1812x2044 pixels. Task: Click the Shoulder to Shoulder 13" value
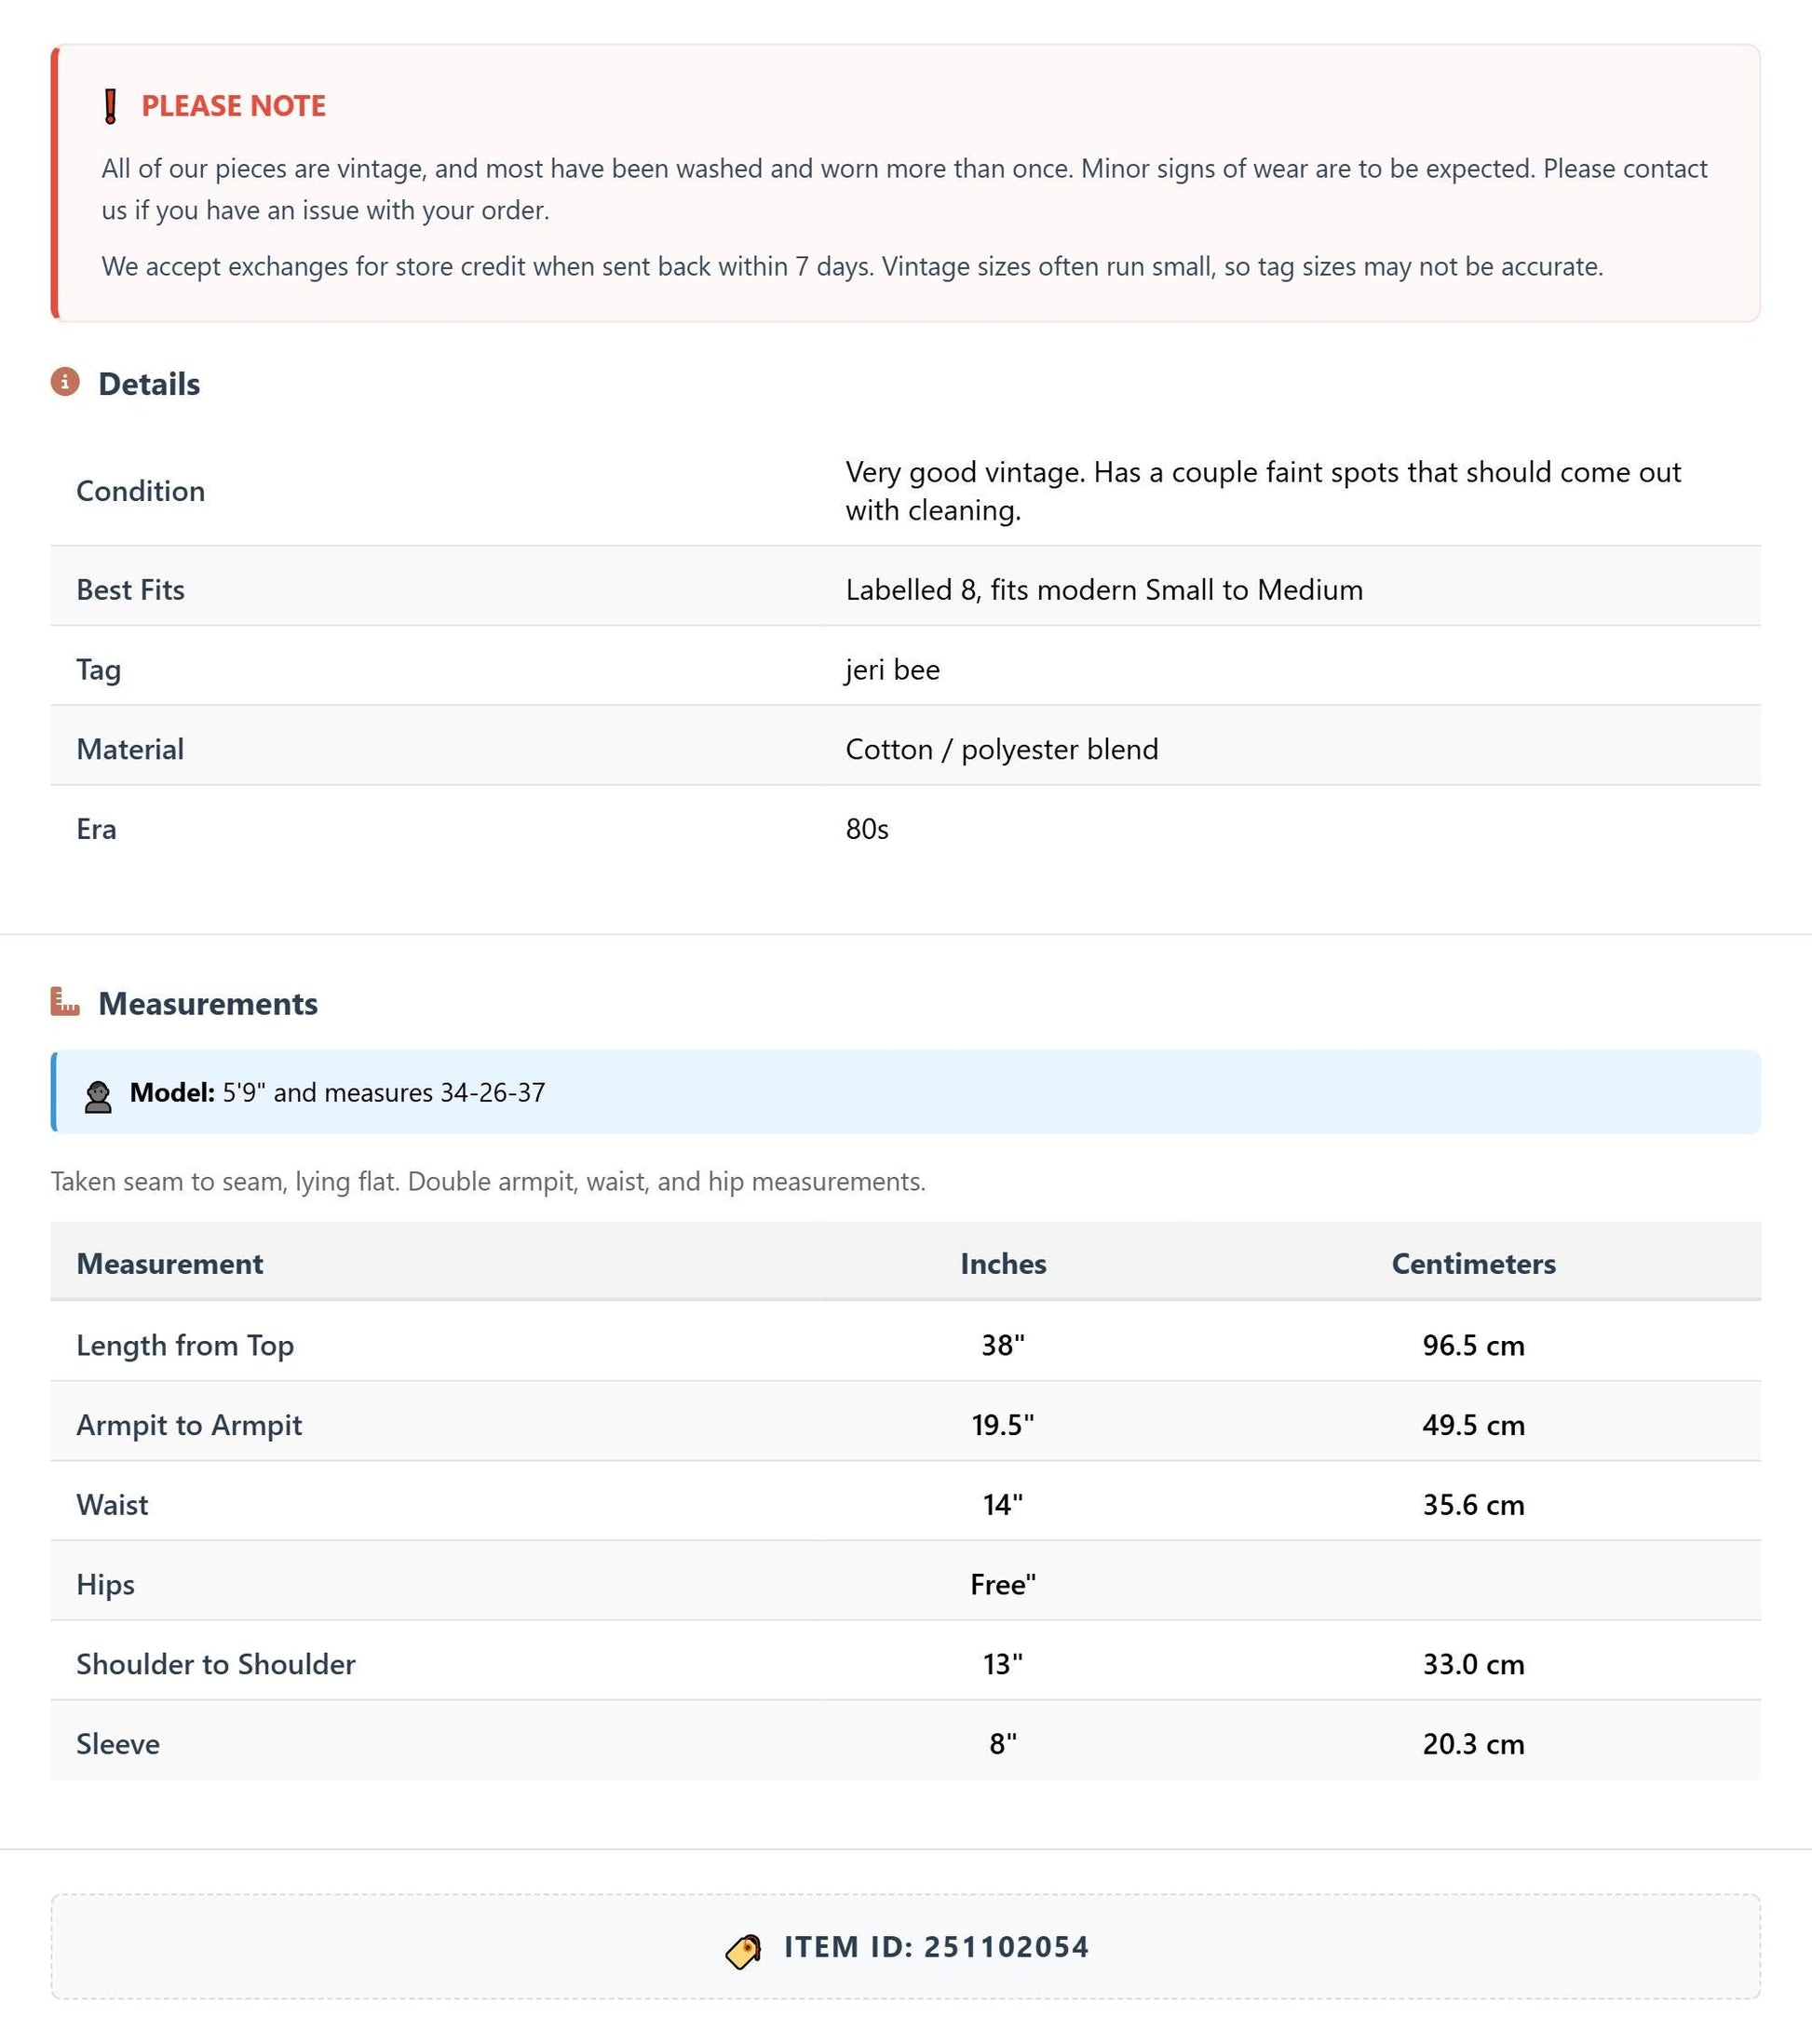(x=1003, y=1664)
